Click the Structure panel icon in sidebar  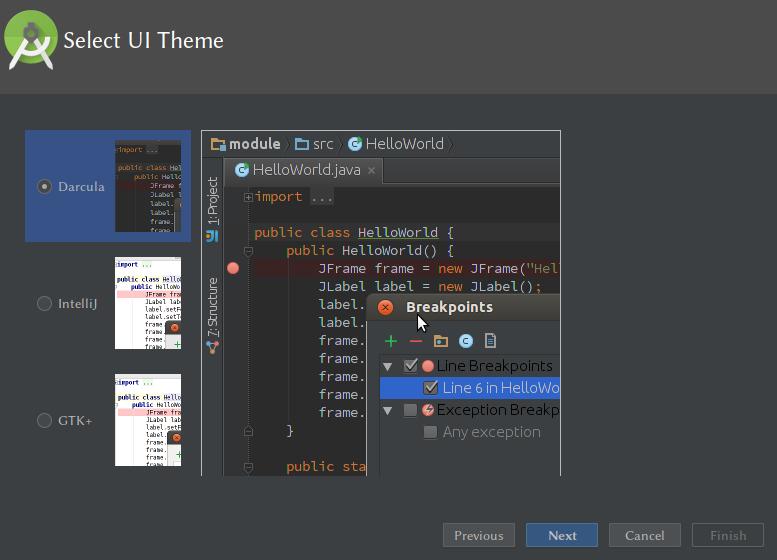pos(213,347)
